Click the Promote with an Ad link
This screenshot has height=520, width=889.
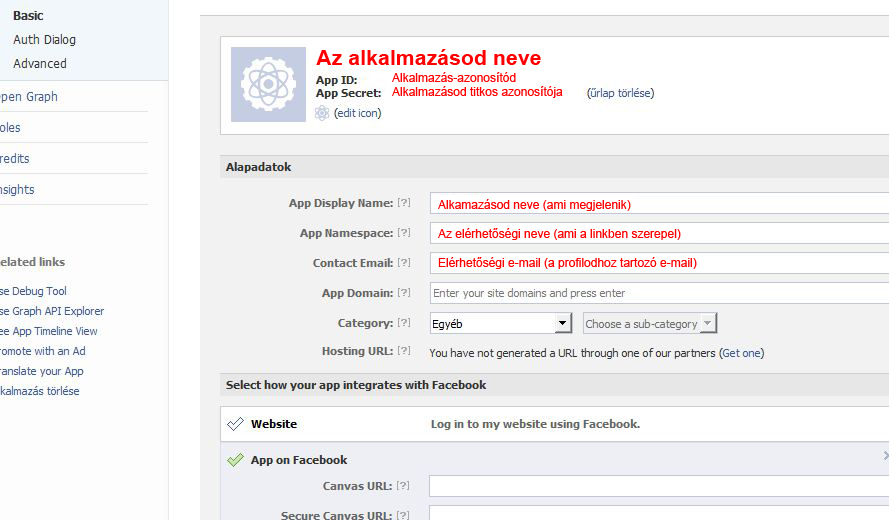pos(43,351)
